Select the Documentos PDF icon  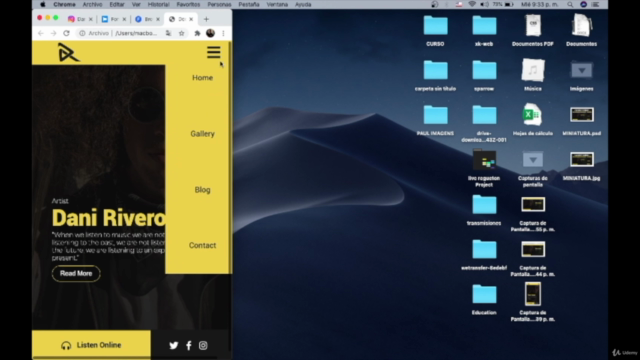[x=533, y=26]
